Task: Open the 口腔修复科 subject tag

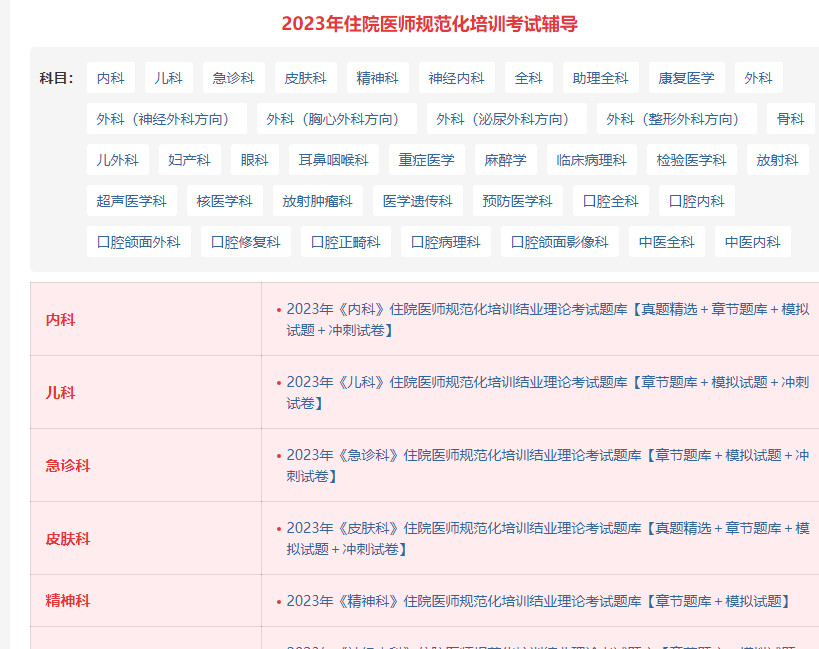Action: 245,242
